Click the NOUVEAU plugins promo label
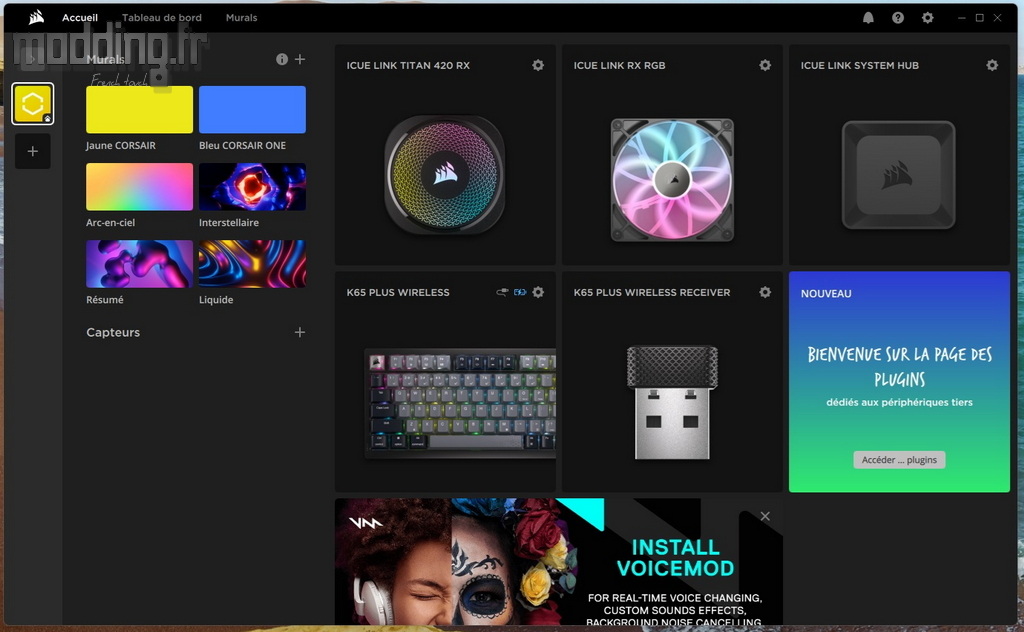The width and height of the screenshot is (1024, 632). pyautogui.click(x=826, y=294)
